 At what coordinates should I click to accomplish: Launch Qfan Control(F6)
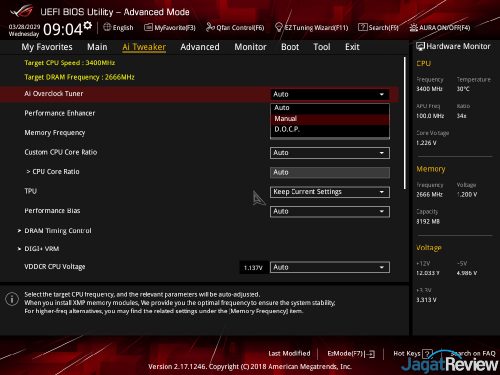(x=235, y=28)
